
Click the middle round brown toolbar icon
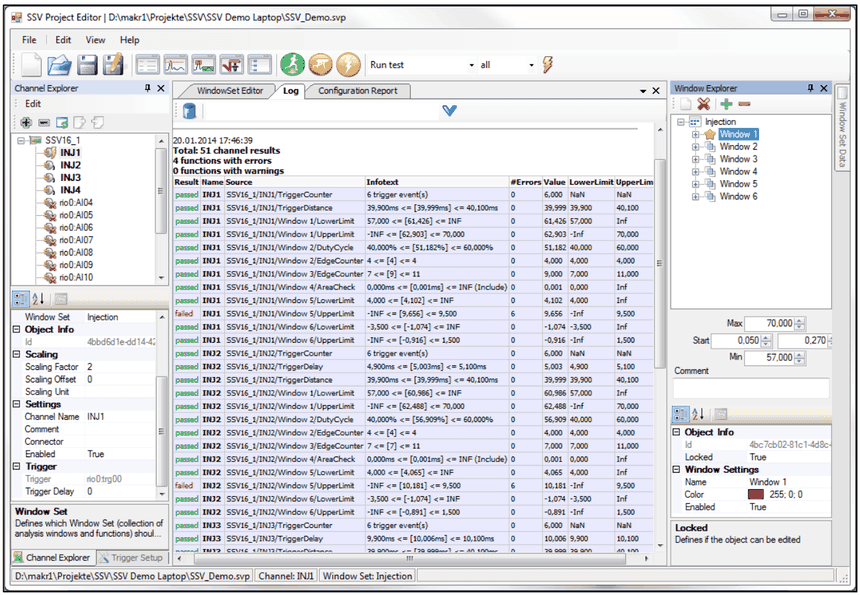click(320, 64)
